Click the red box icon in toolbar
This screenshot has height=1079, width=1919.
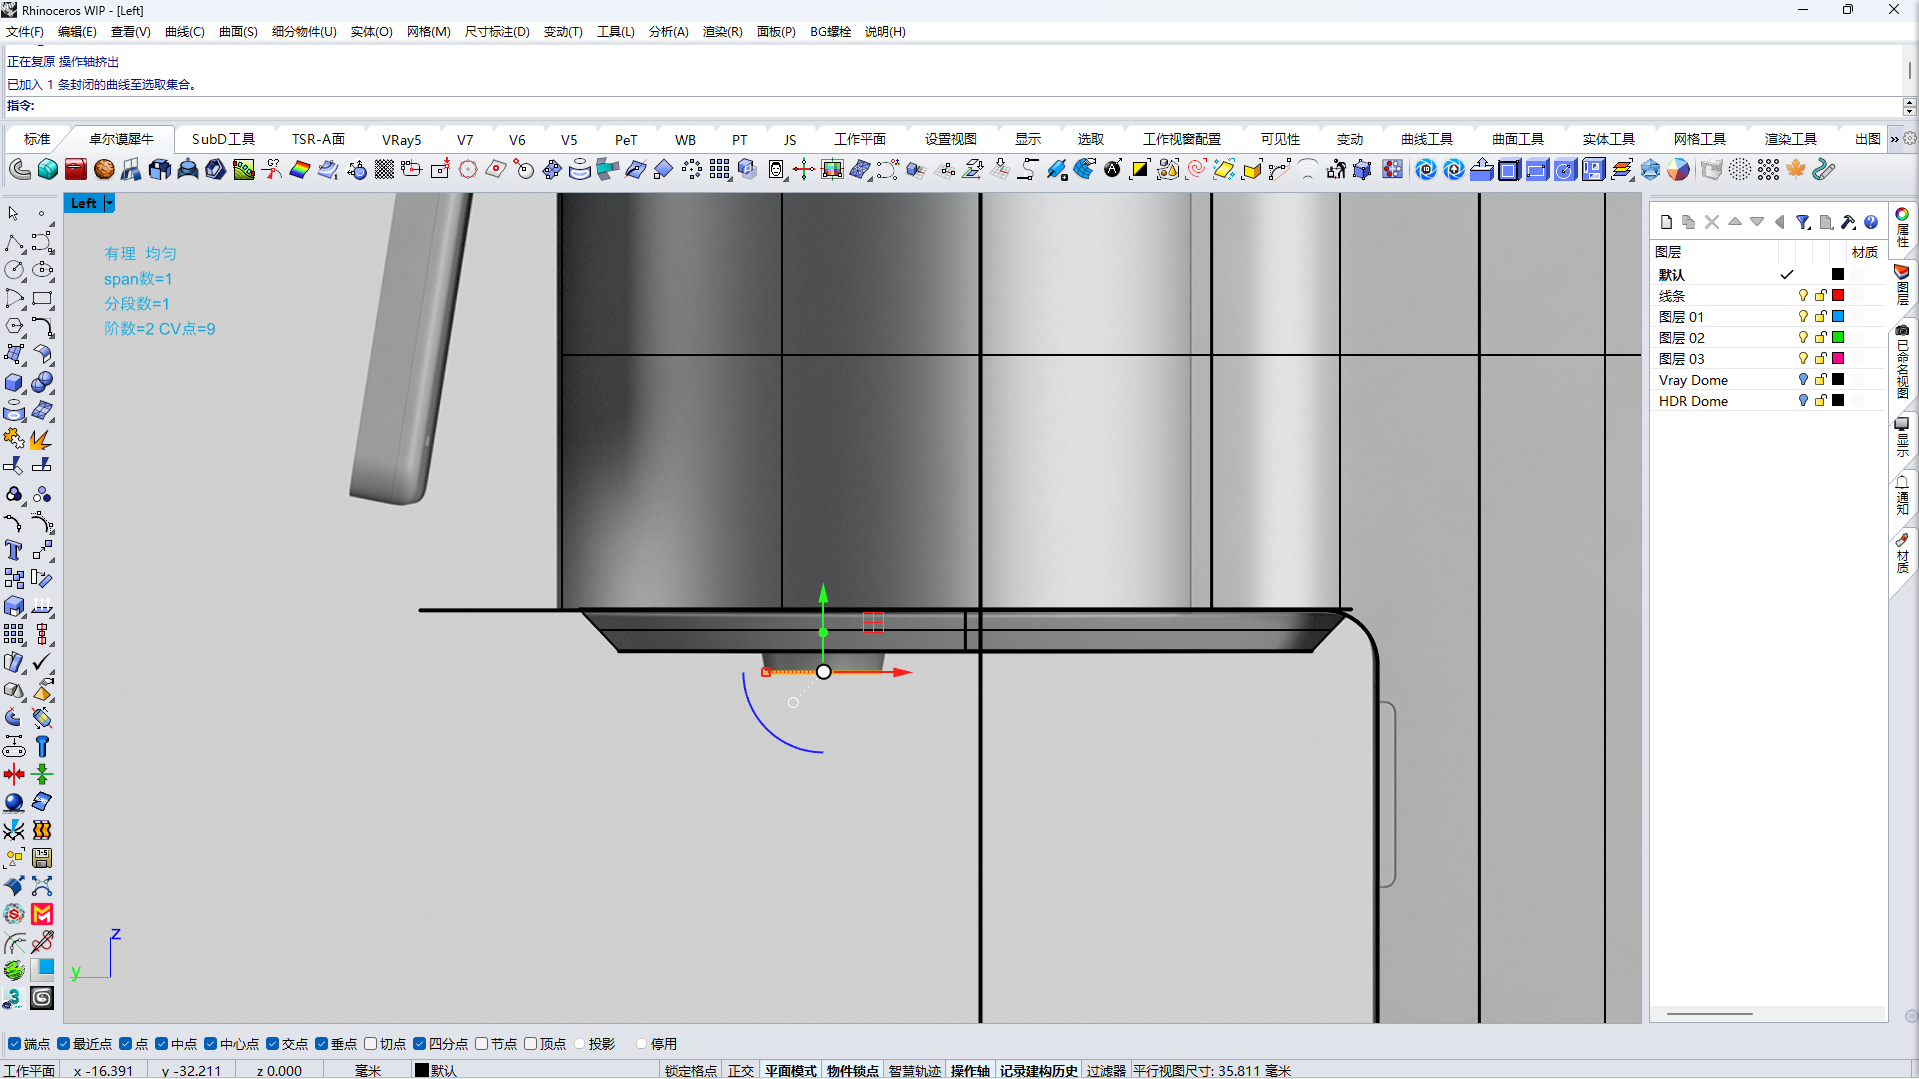point(76,170)
